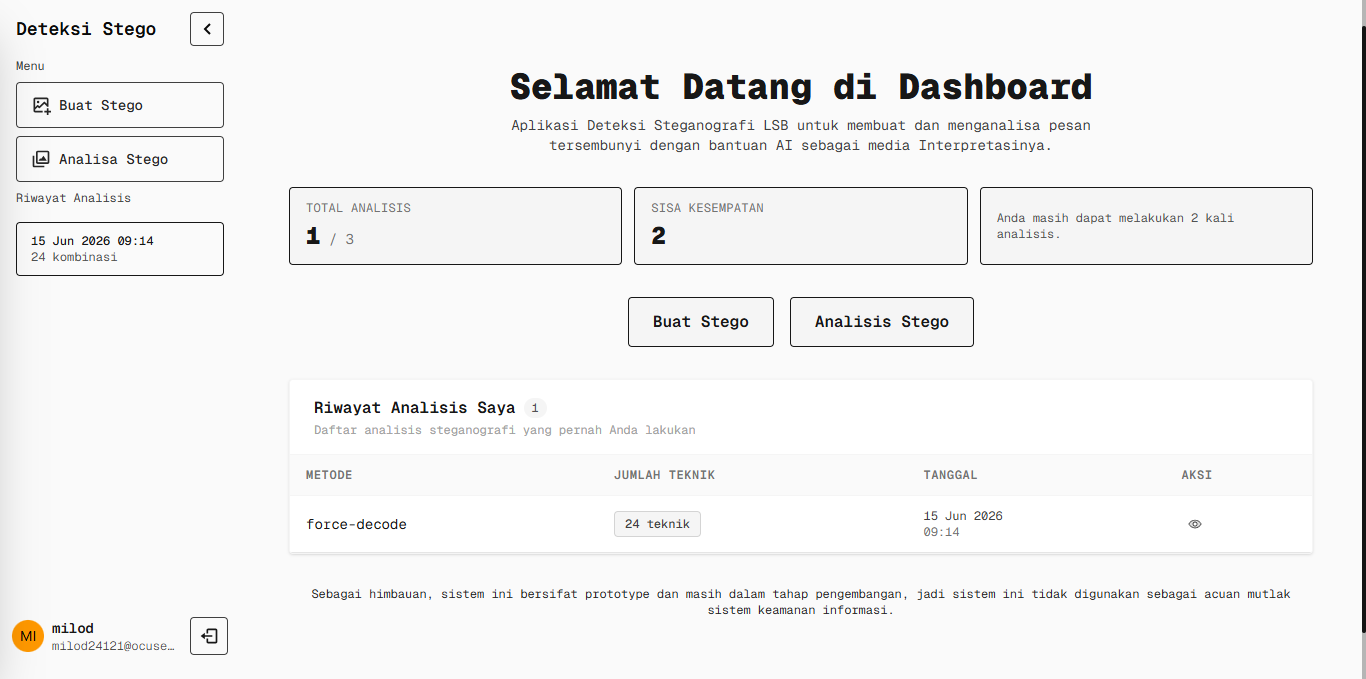Click the logout icon button

point(209,636)
